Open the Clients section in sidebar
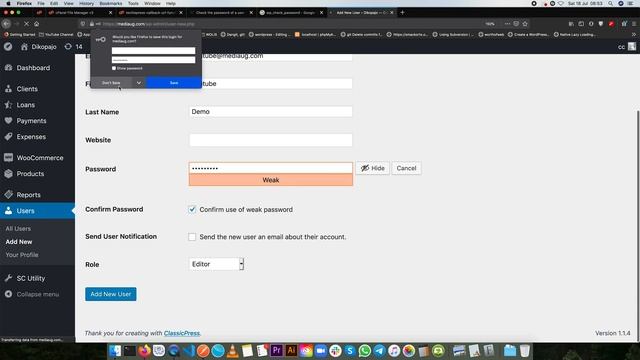Viewport: 640px width, 360px height. (x=27, y=89)
